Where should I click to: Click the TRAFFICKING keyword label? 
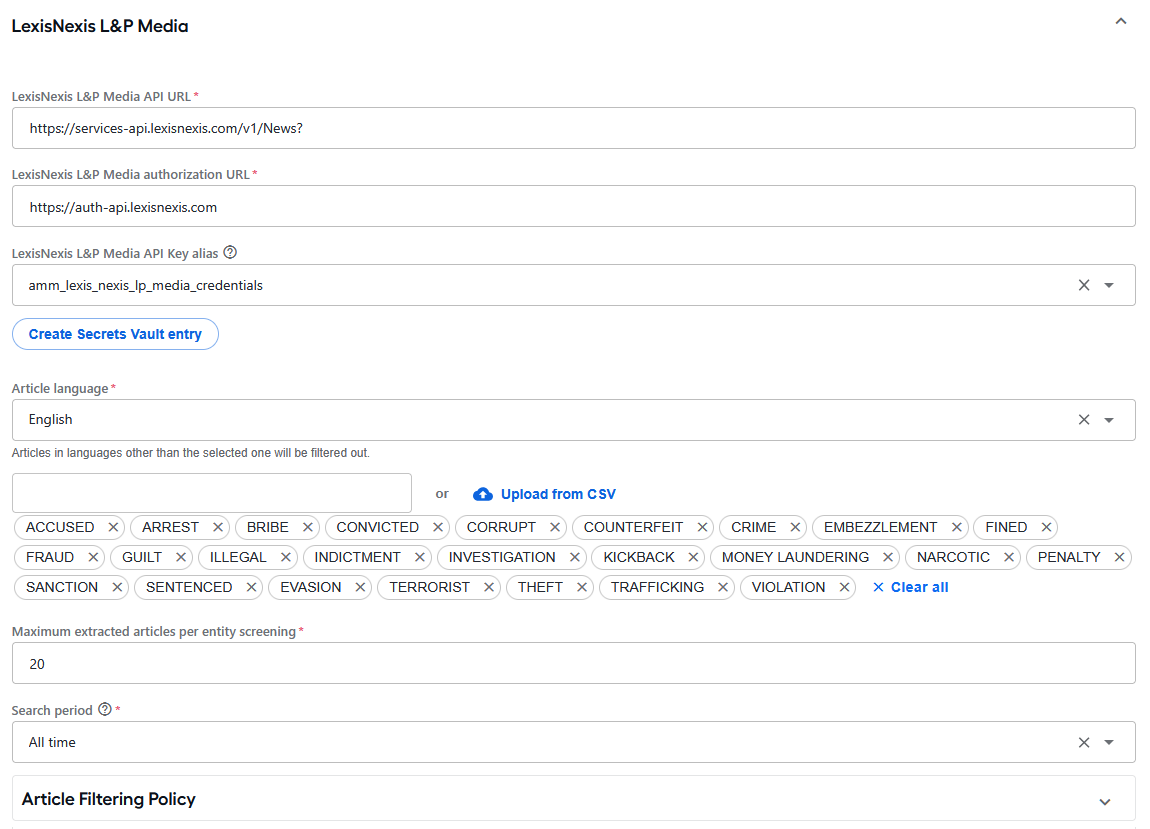tap(657, 588)
